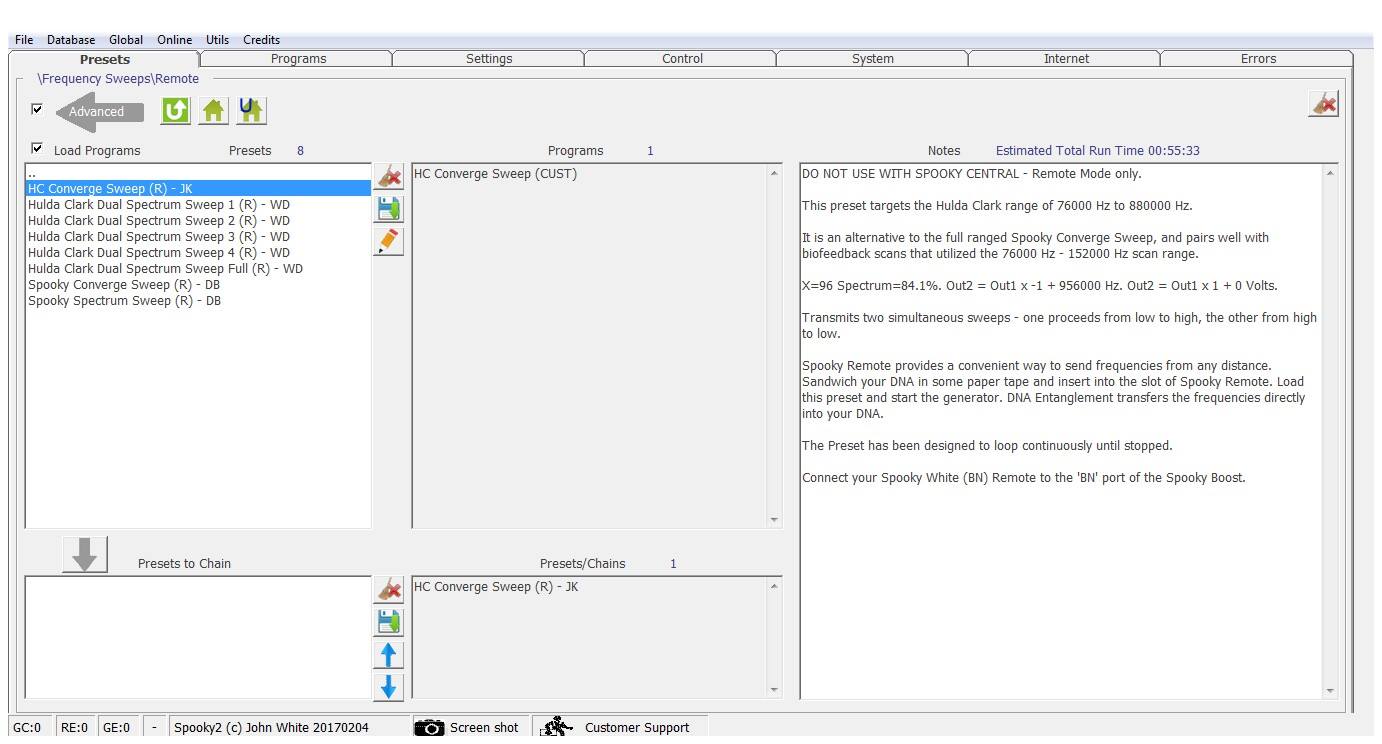Switch to the Control tab
The width and height of the screenshot is (1382, 744).
click(682, 59)
